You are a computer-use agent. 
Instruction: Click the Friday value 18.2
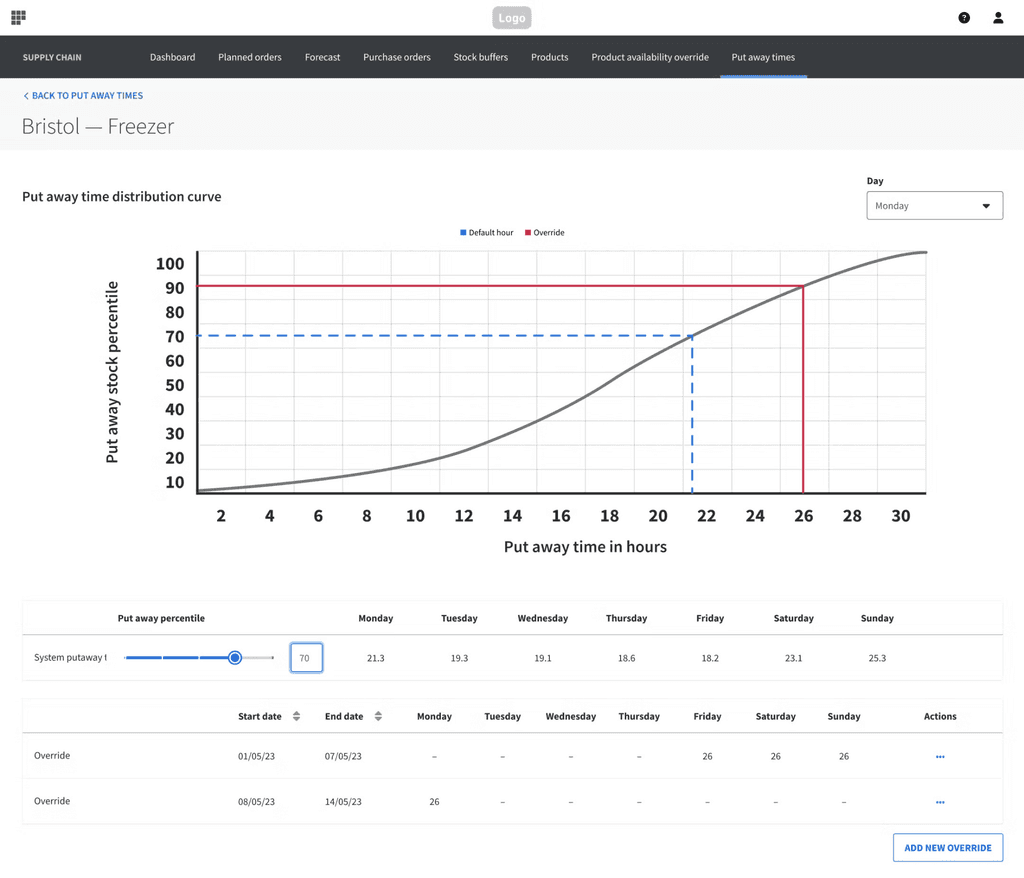pyautogui.click(x=710, y=658)
